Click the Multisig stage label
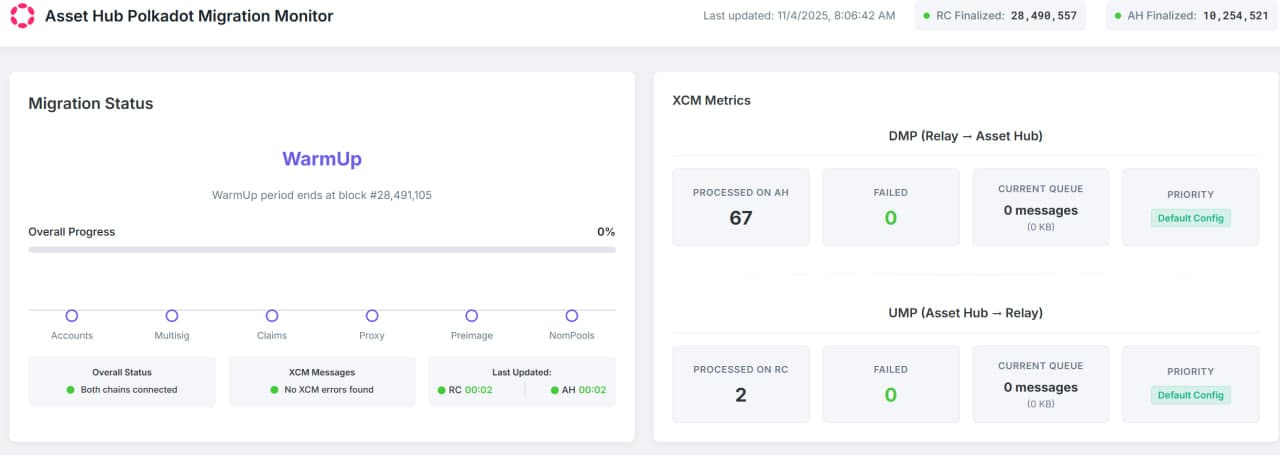 (x=172, y=336)
